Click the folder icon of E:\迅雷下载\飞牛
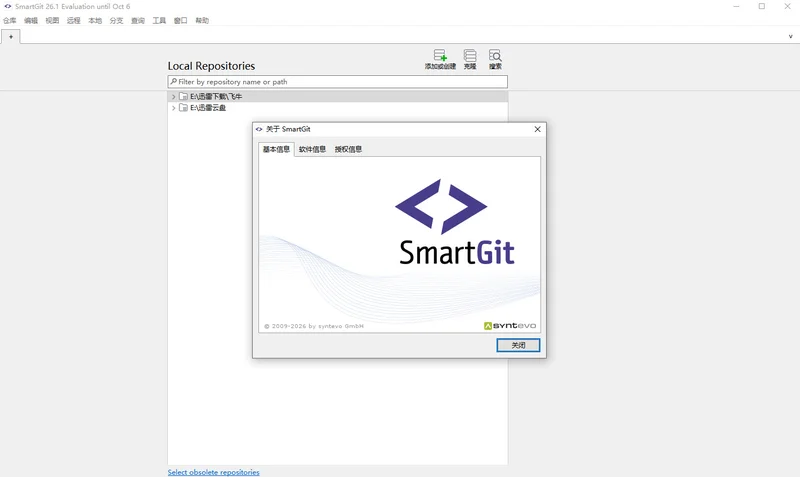 (x=183, y=96)
